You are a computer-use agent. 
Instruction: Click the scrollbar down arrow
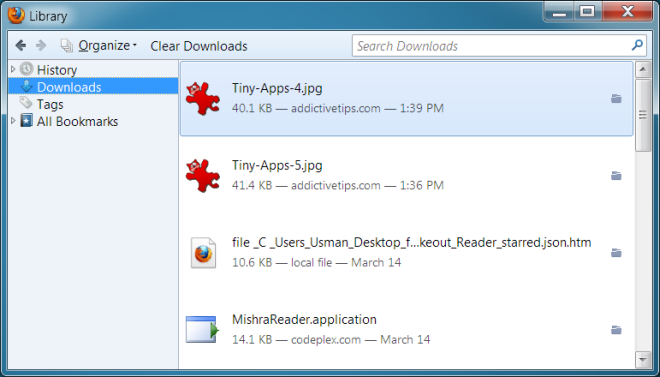click(643, 360)
